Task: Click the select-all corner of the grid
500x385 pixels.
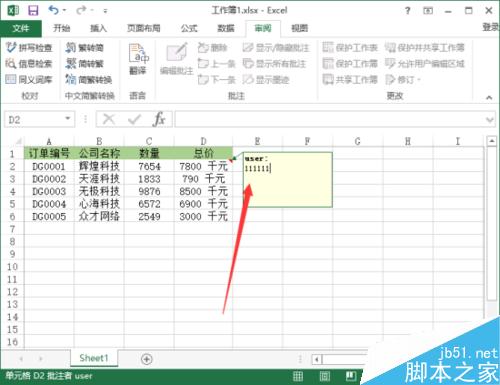Action: (18, 141)
